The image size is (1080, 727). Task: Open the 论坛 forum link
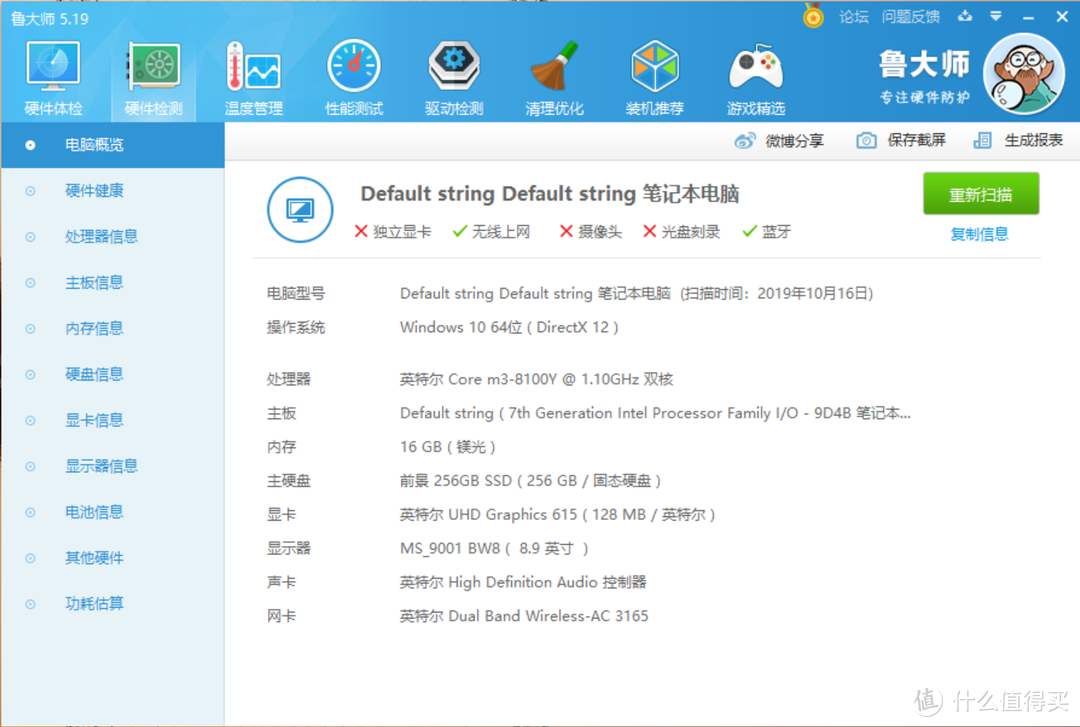click(854, 17)
